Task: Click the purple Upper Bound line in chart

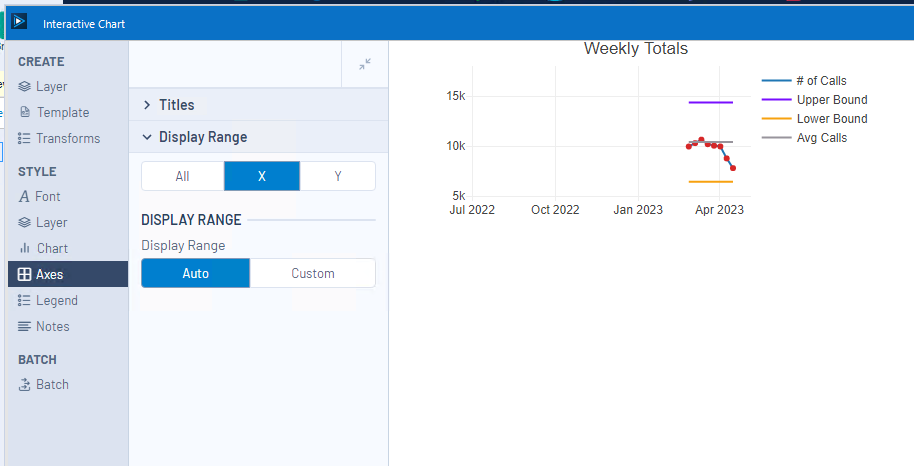Action: click(x=711, y=103)
